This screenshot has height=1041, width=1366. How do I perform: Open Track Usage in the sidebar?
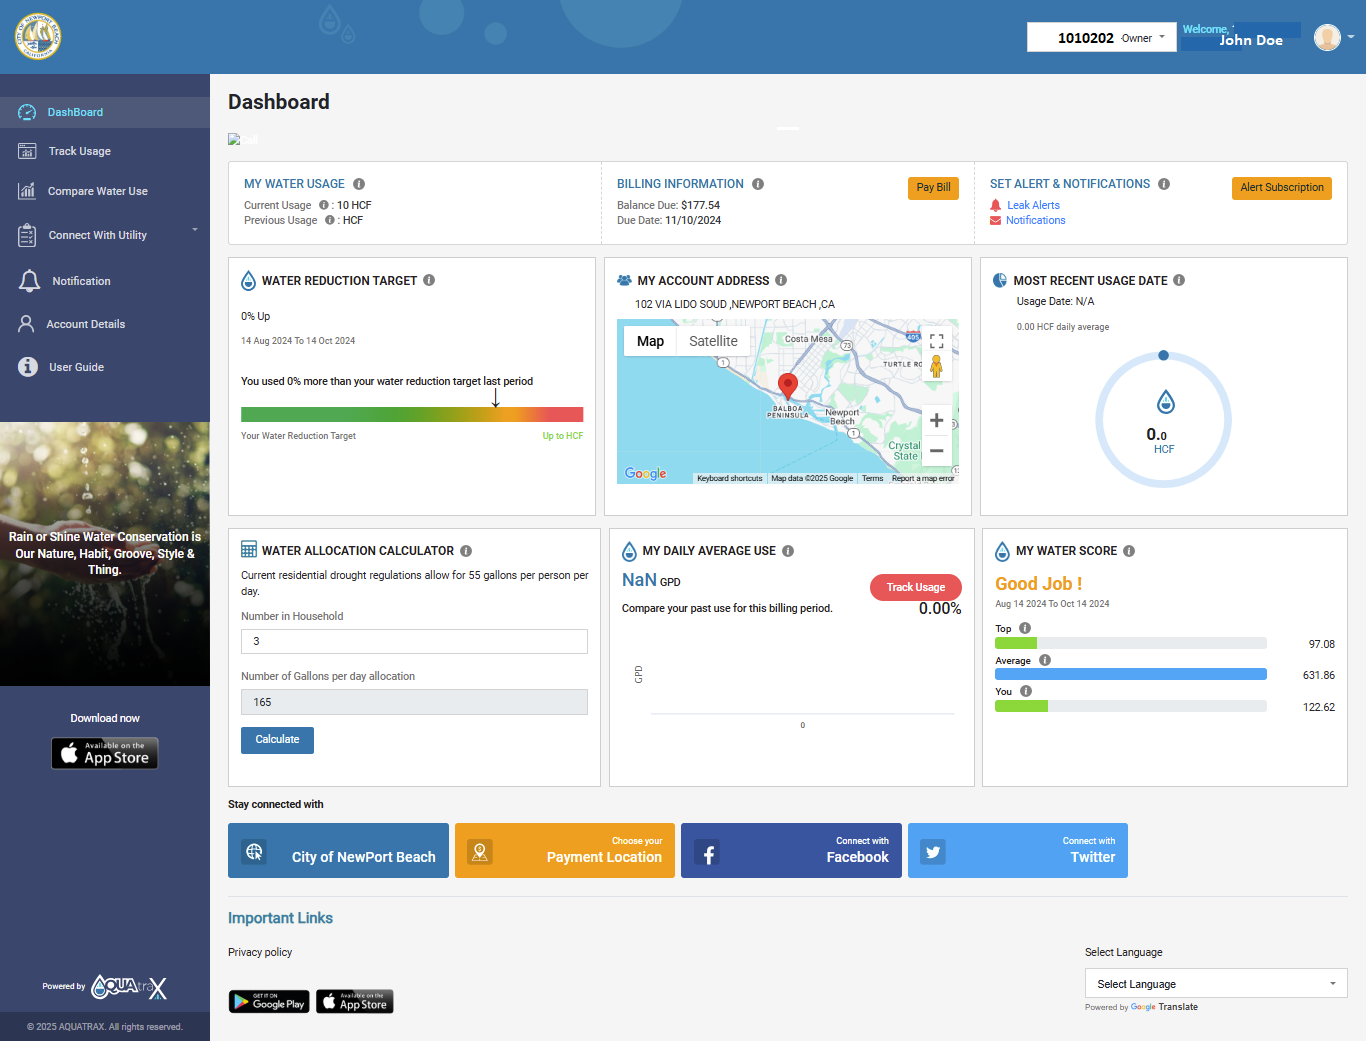[x=80, y=151]
